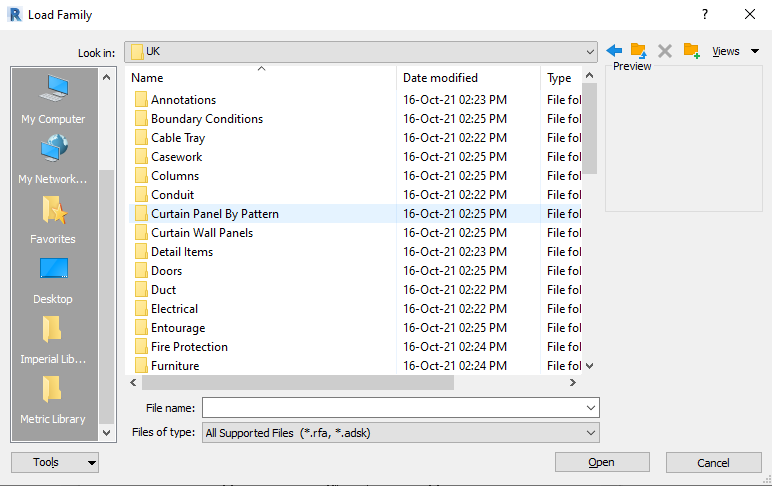Click Annotations date 16-Oct-21 02:23 PM
This screenshot has width=772, height=486.
point(454,100)
